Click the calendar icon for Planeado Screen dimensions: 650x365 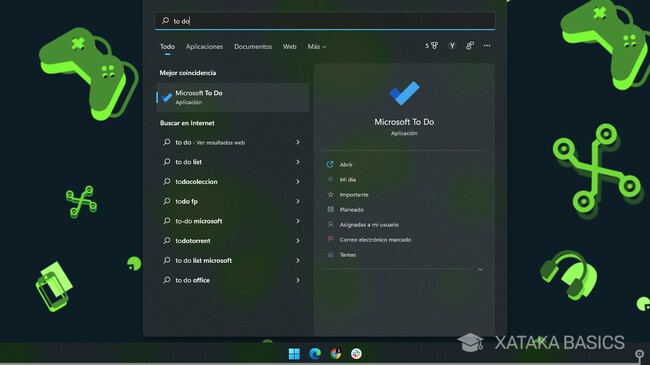tap(330, 209)
